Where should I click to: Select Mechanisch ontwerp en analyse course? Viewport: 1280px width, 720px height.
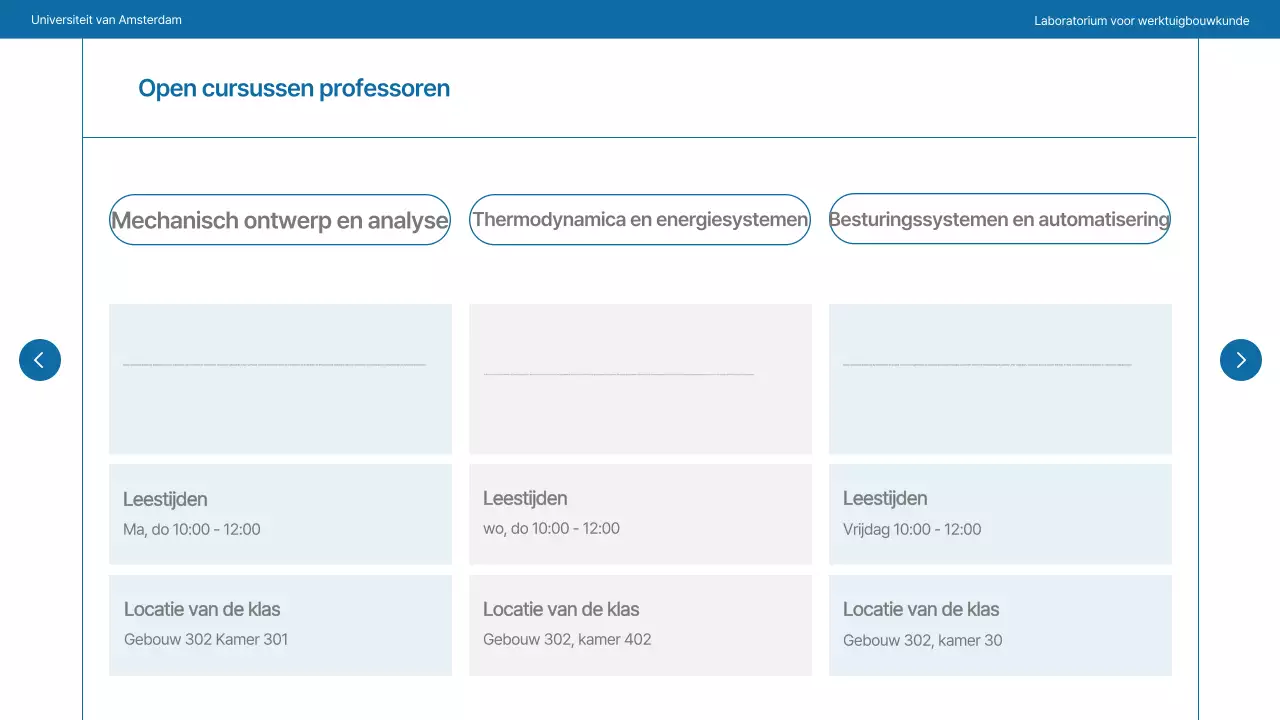click(x=280, y=219)
